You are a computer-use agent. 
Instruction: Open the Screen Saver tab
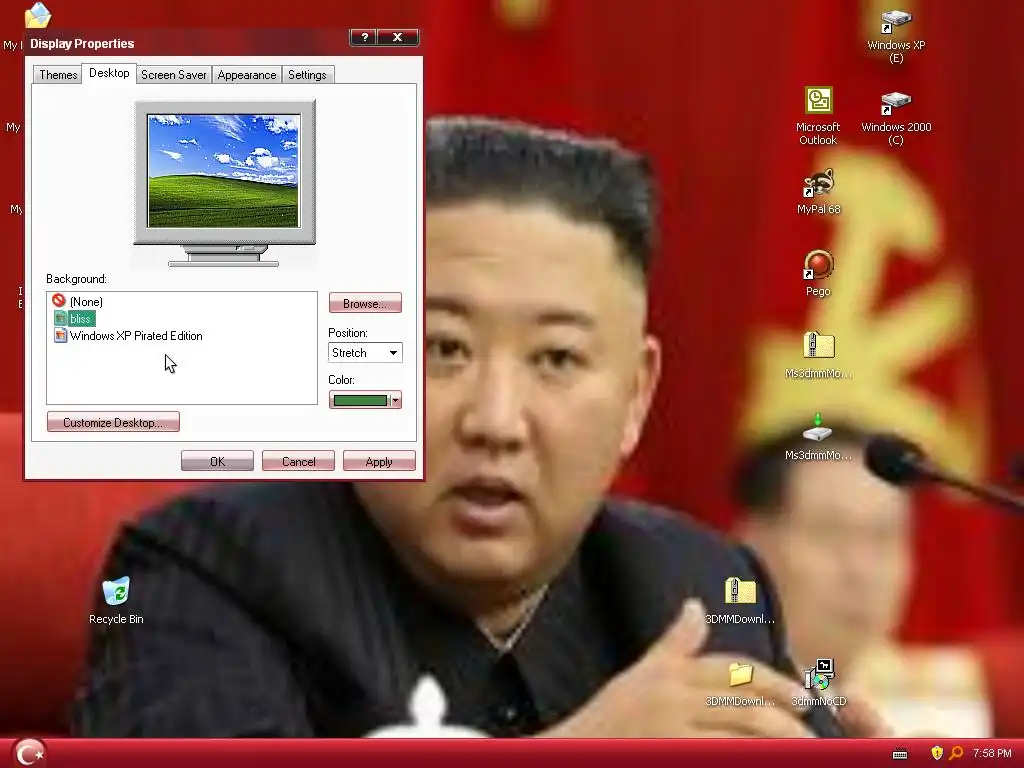(174, 74)
